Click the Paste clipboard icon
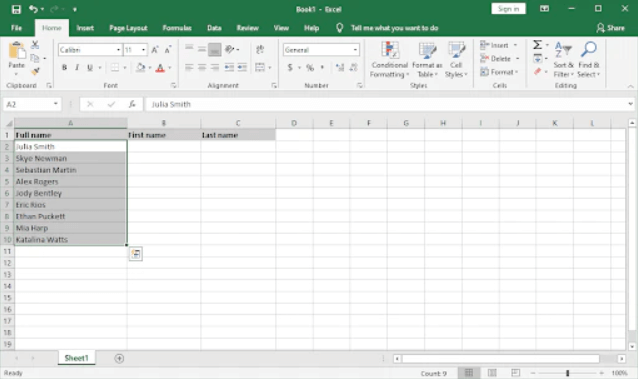This screenshot has width=638, height=379. [17, 51]
